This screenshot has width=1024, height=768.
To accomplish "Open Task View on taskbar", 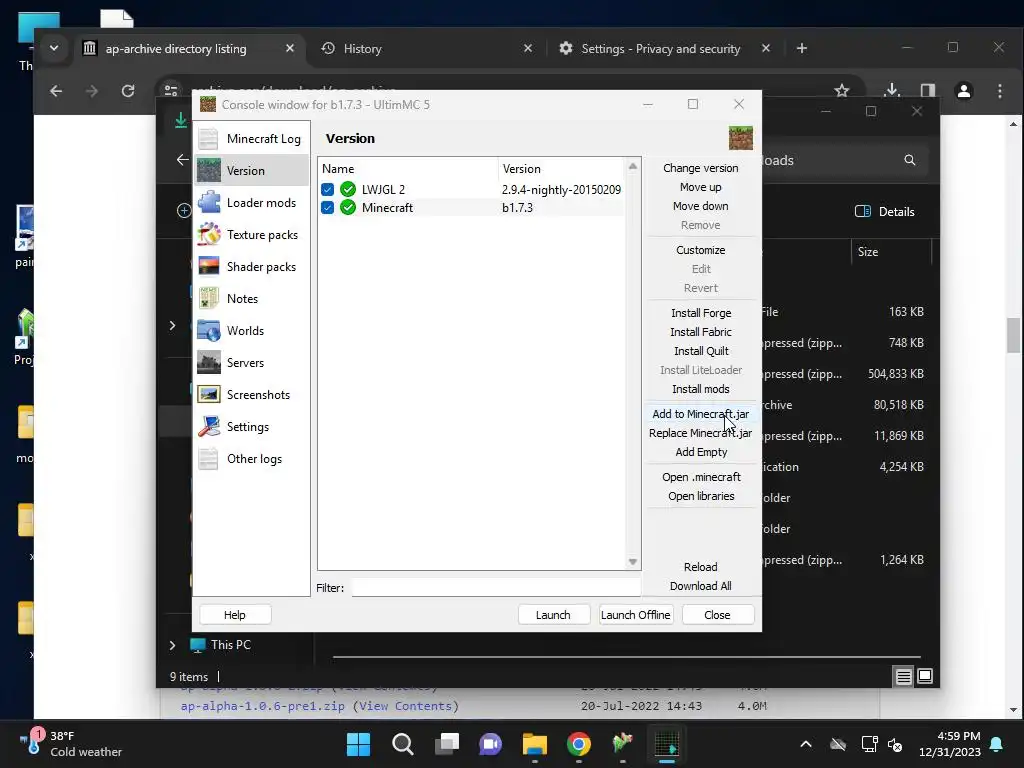I will pos(447,744).
